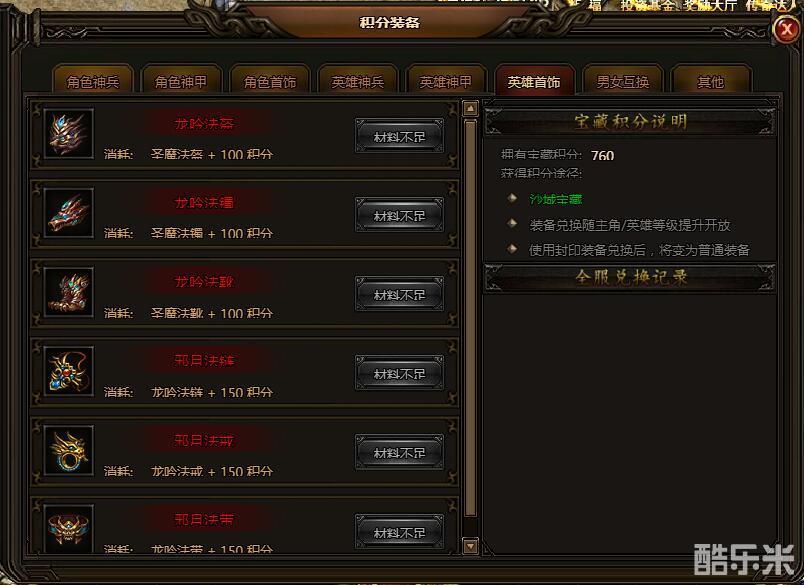Switch to the 角色神兵 tab

tap(93, 80)
